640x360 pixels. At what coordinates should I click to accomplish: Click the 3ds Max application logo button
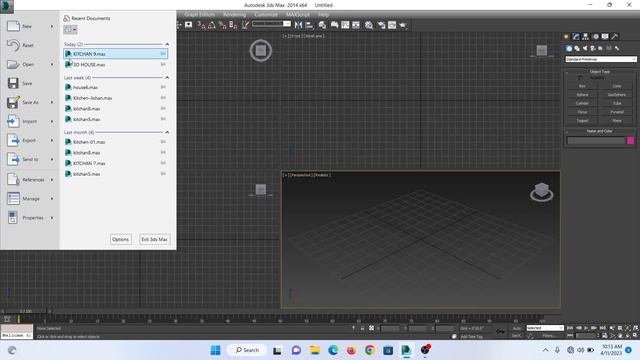coord(7,6)
